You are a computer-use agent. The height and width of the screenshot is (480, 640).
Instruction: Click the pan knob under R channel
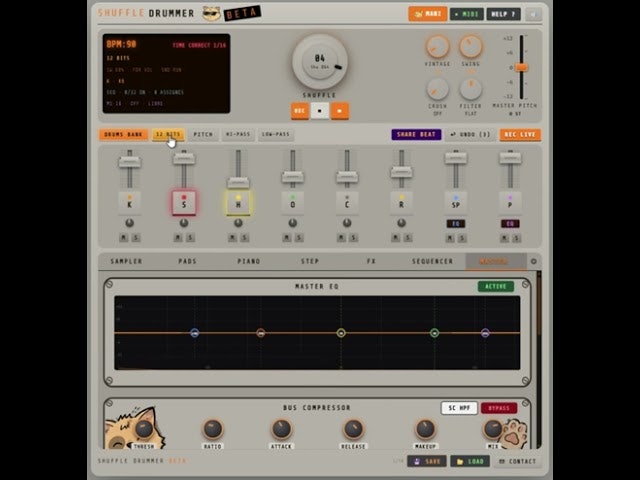click(401, 223)
